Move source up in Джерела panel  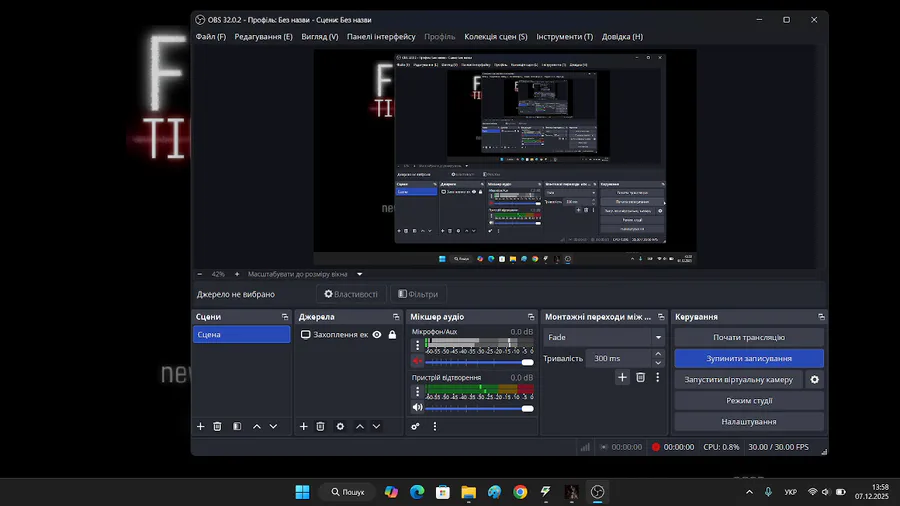360,426
